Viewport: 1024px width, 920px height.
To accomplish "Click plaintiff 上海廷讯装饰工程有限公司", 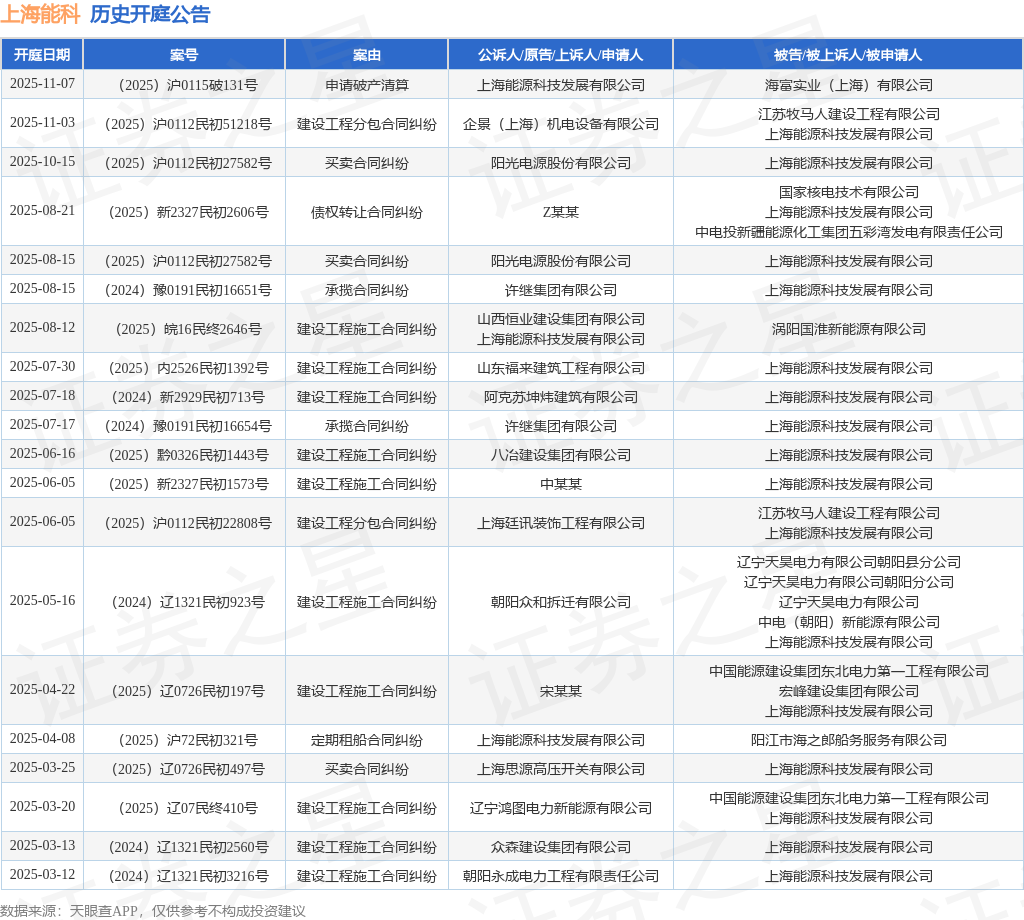I will pyautogui.click(x=560, y=523).
